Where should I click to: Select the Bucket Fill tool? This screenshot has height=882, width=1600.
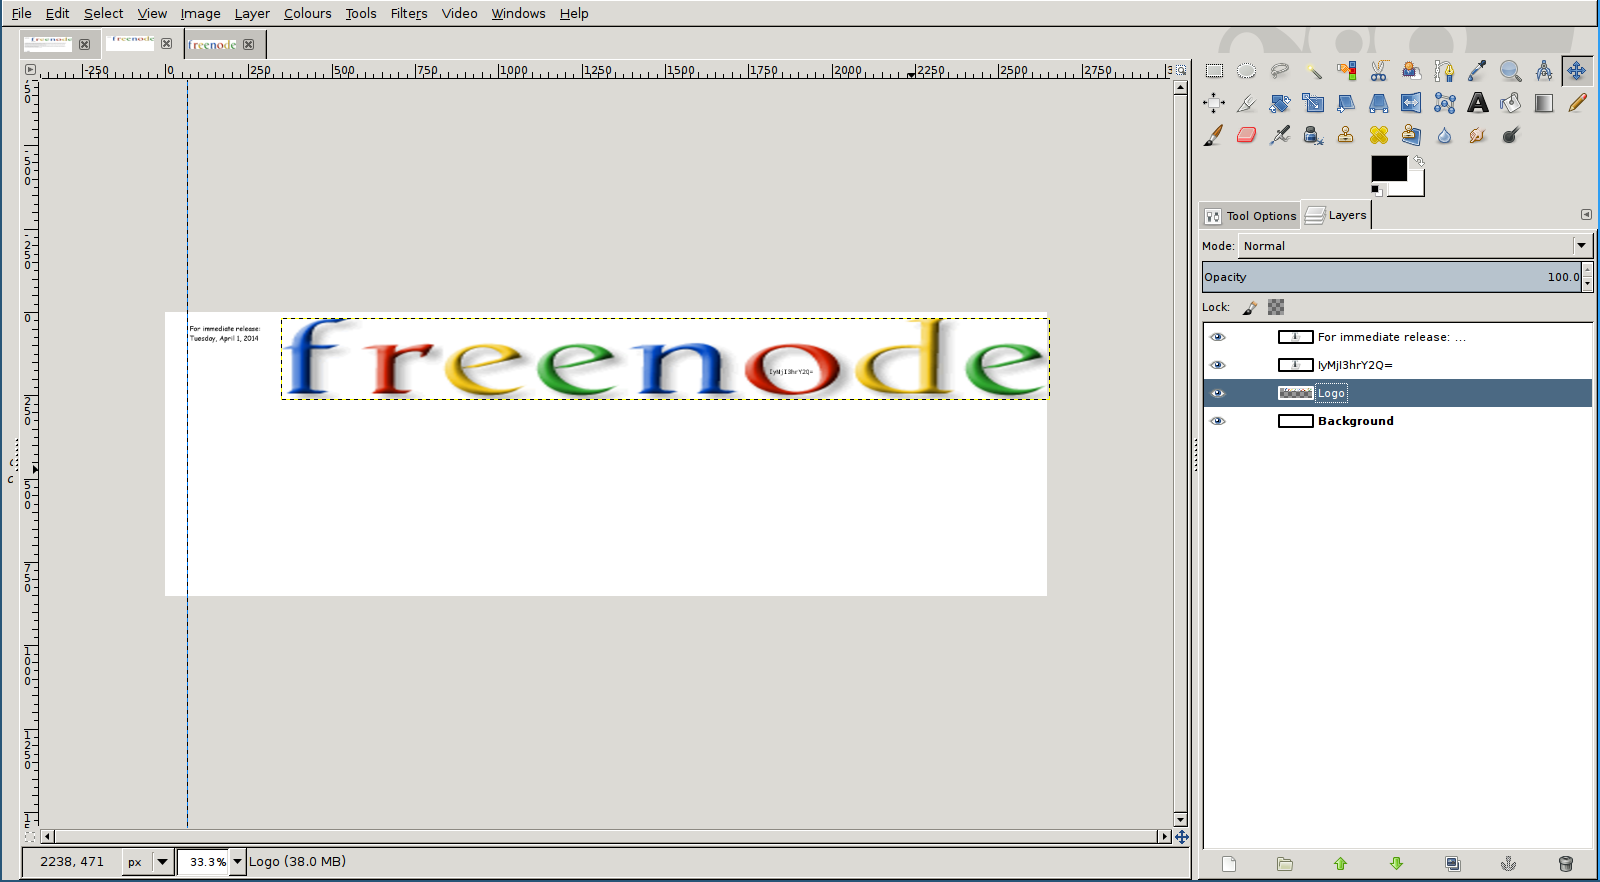point(1510,103)
